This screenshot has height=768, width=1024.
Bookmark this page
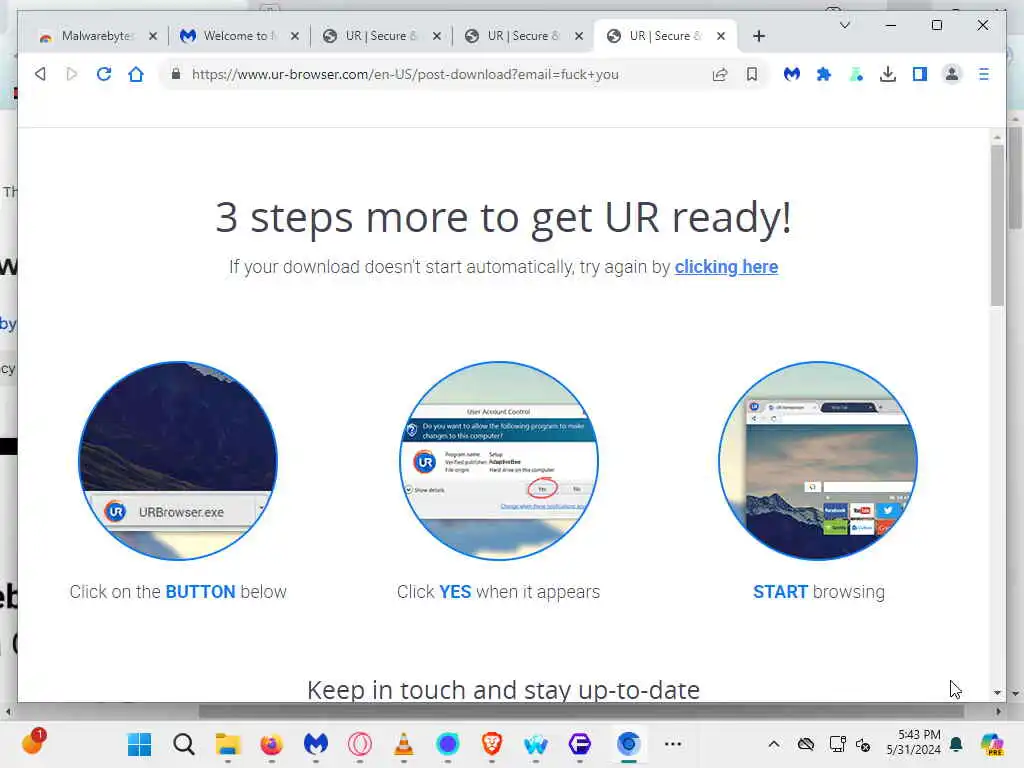tap(752, 74)
